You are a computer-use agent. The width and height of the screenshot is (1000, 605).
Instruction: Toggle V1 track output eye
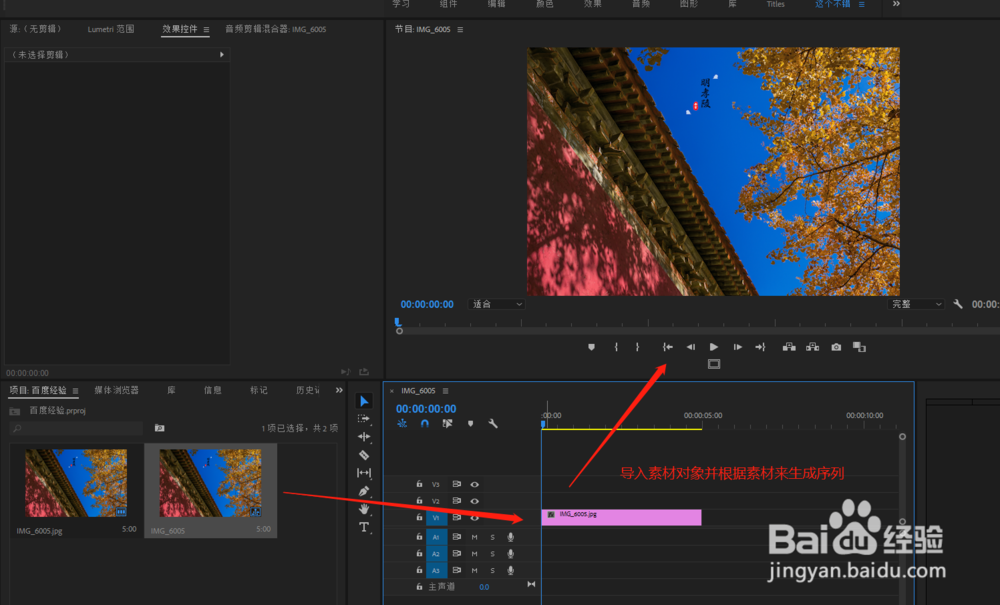tap(474, 518)
